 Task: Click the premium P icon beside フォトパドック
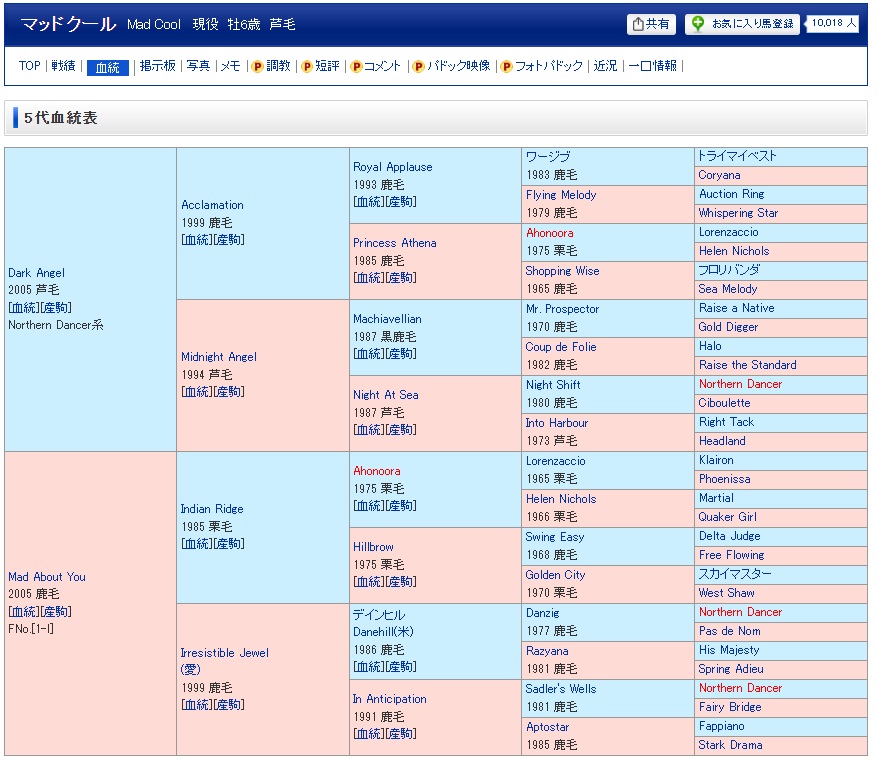[x=506, y=67]
